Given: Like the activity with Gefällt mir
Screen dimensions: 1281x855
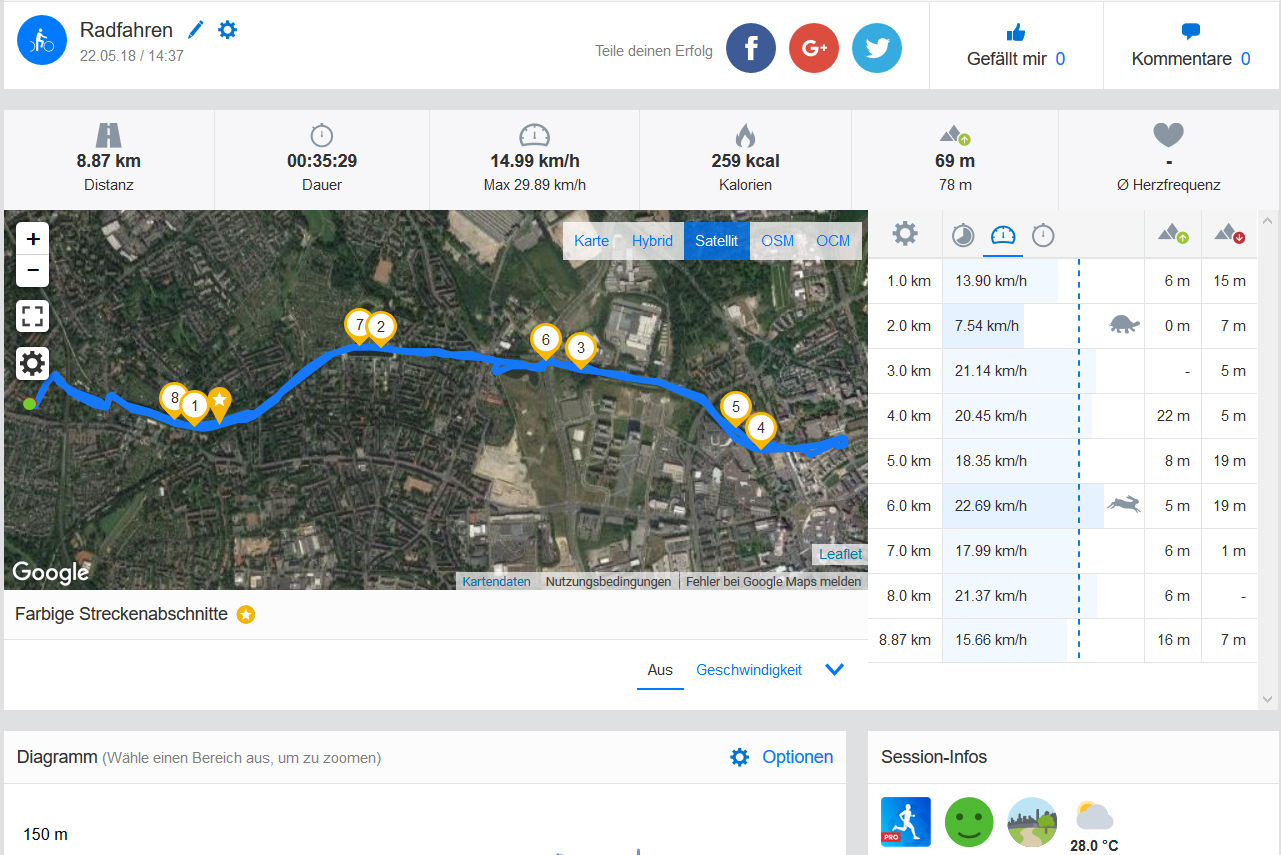Looking at the screenshot, I should click(1016, 46).
